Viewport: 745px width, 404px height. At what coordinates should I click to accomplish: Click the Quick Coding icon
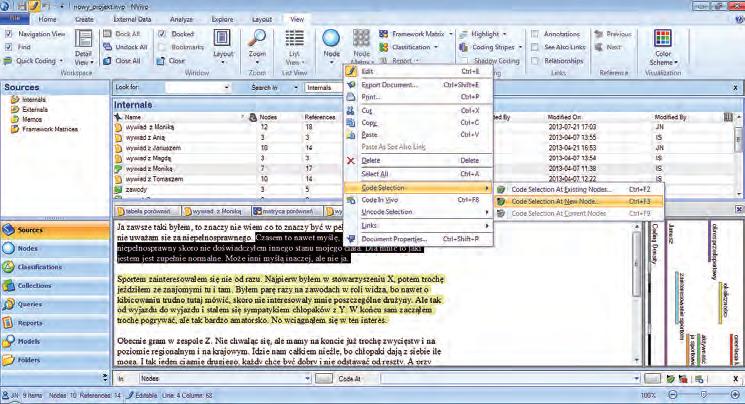coord(8,61)
